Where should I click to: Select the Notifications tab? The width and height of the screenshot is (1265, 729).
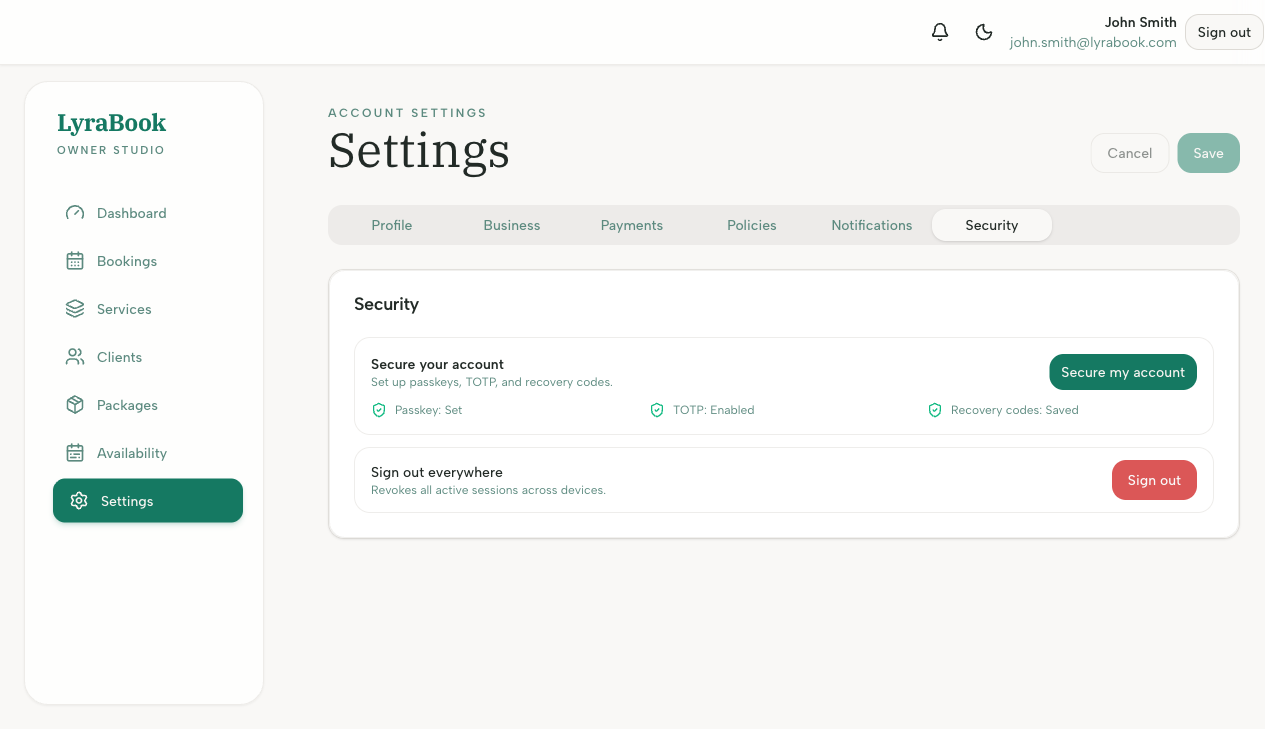[871, 225]
